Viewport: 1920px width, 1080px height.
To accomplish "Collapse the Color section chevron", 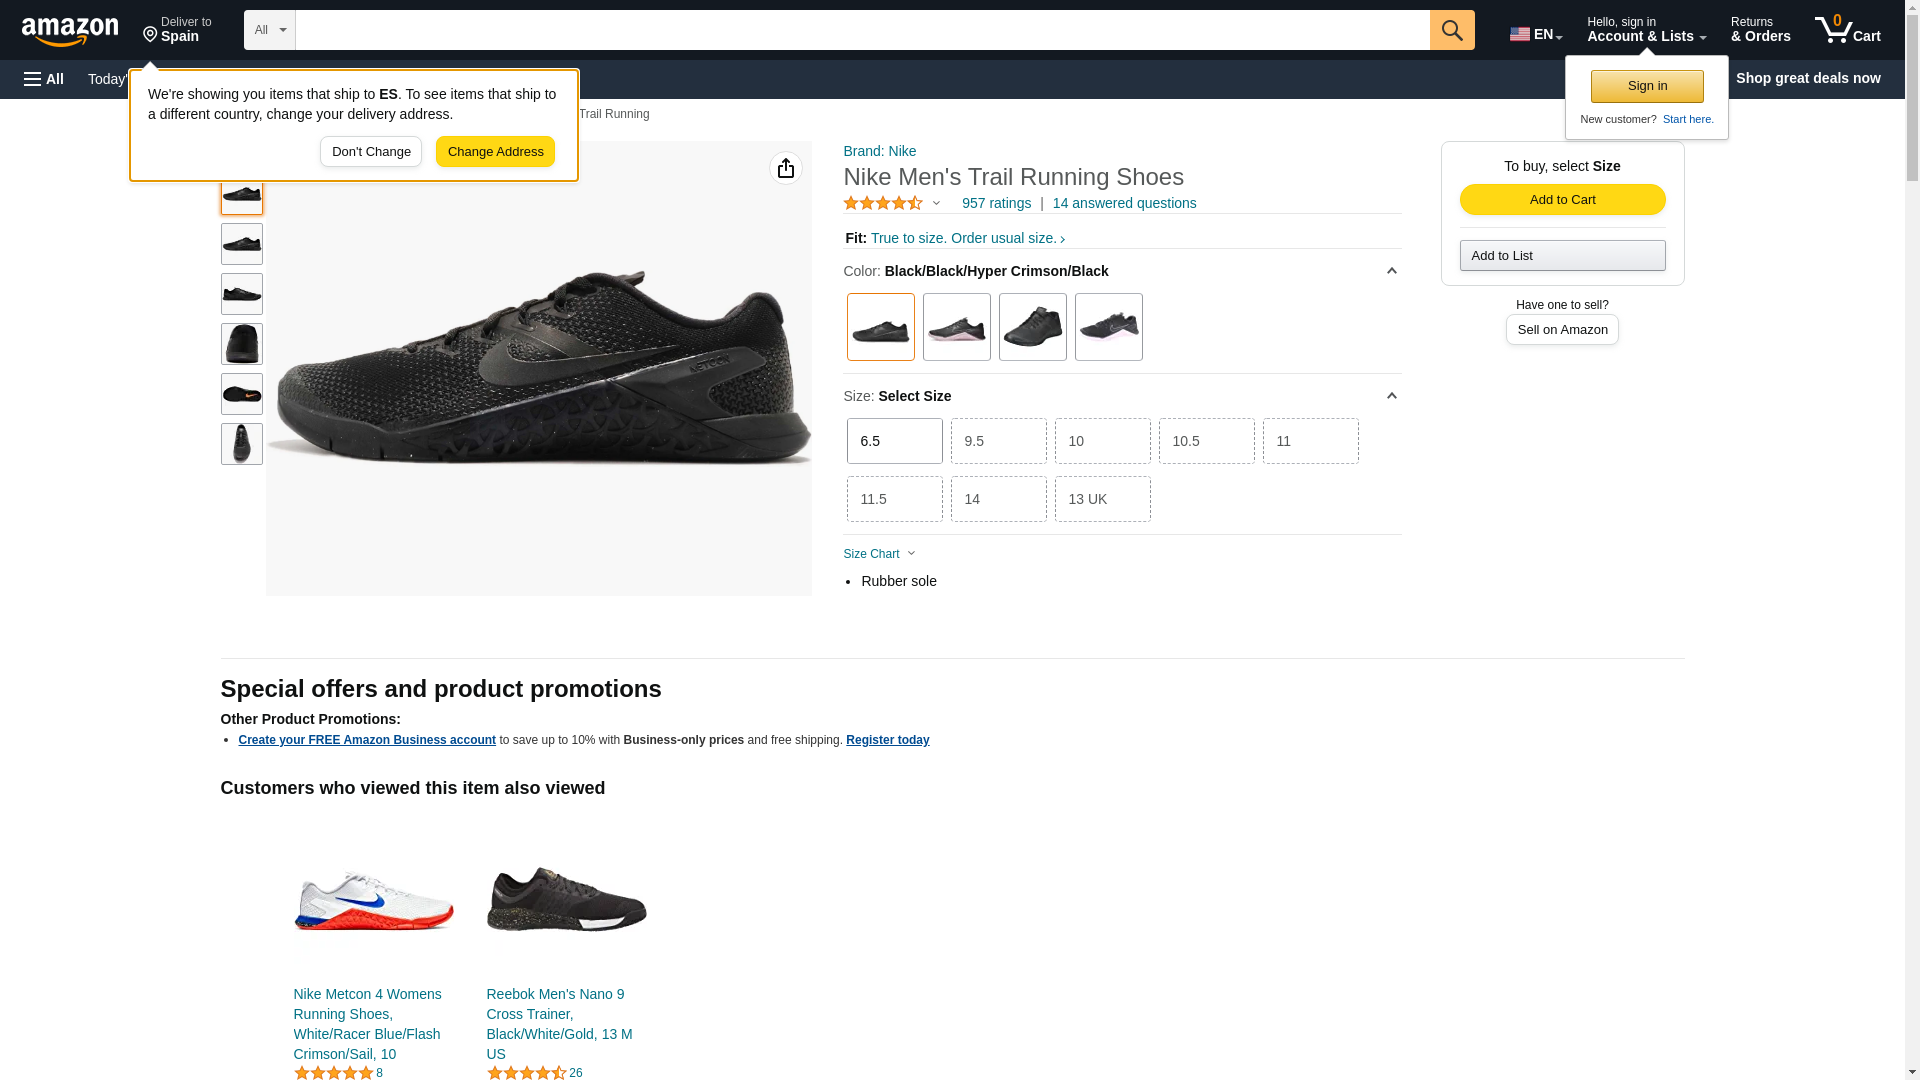I will click(1390, 271).
